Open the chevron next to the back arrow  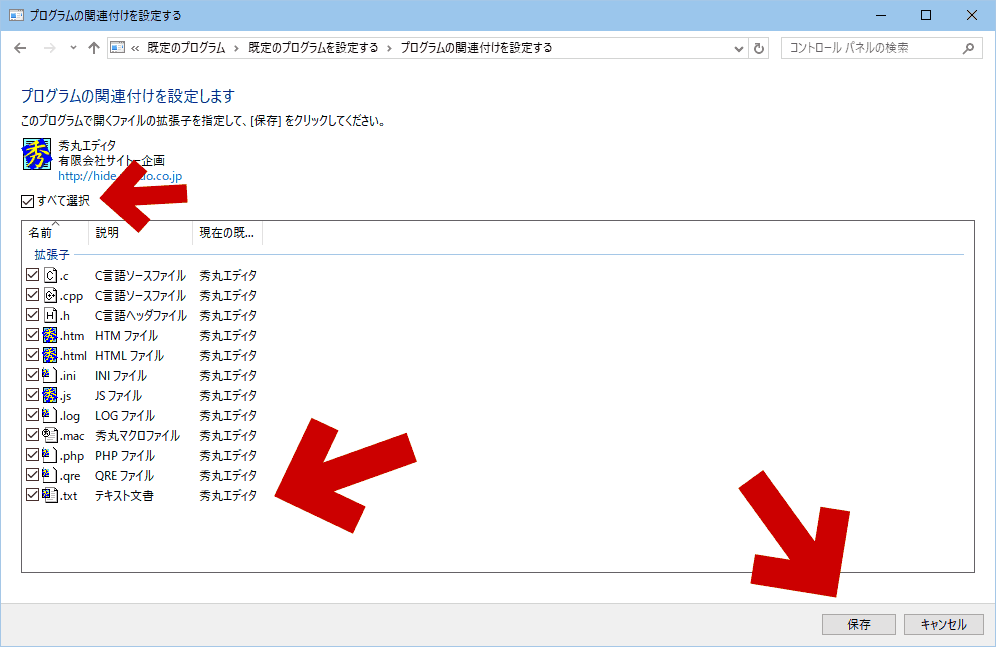pyautogui.click(x=72, y=47)
